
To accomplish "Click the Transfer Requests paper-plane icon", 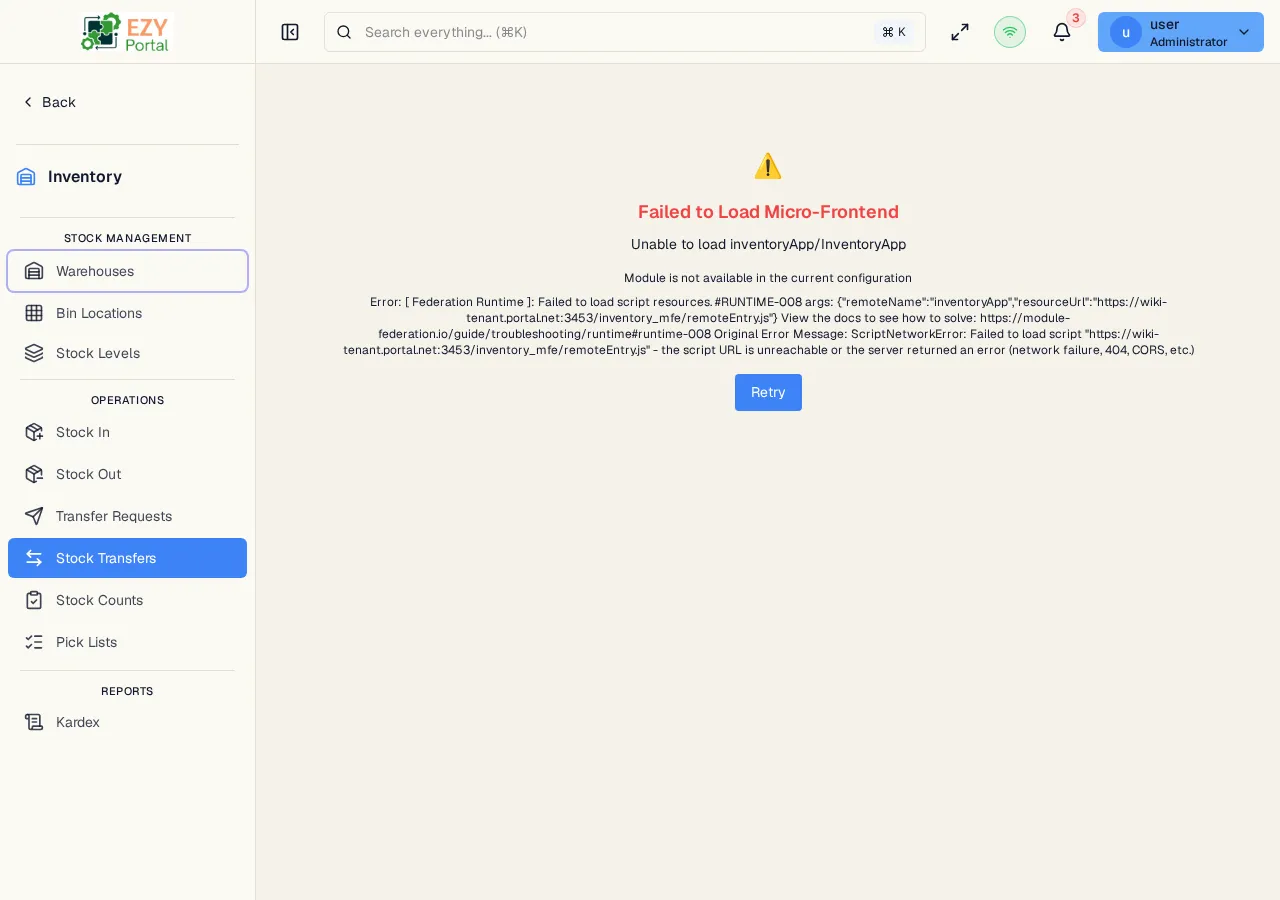I will click(x=34, y=516).
